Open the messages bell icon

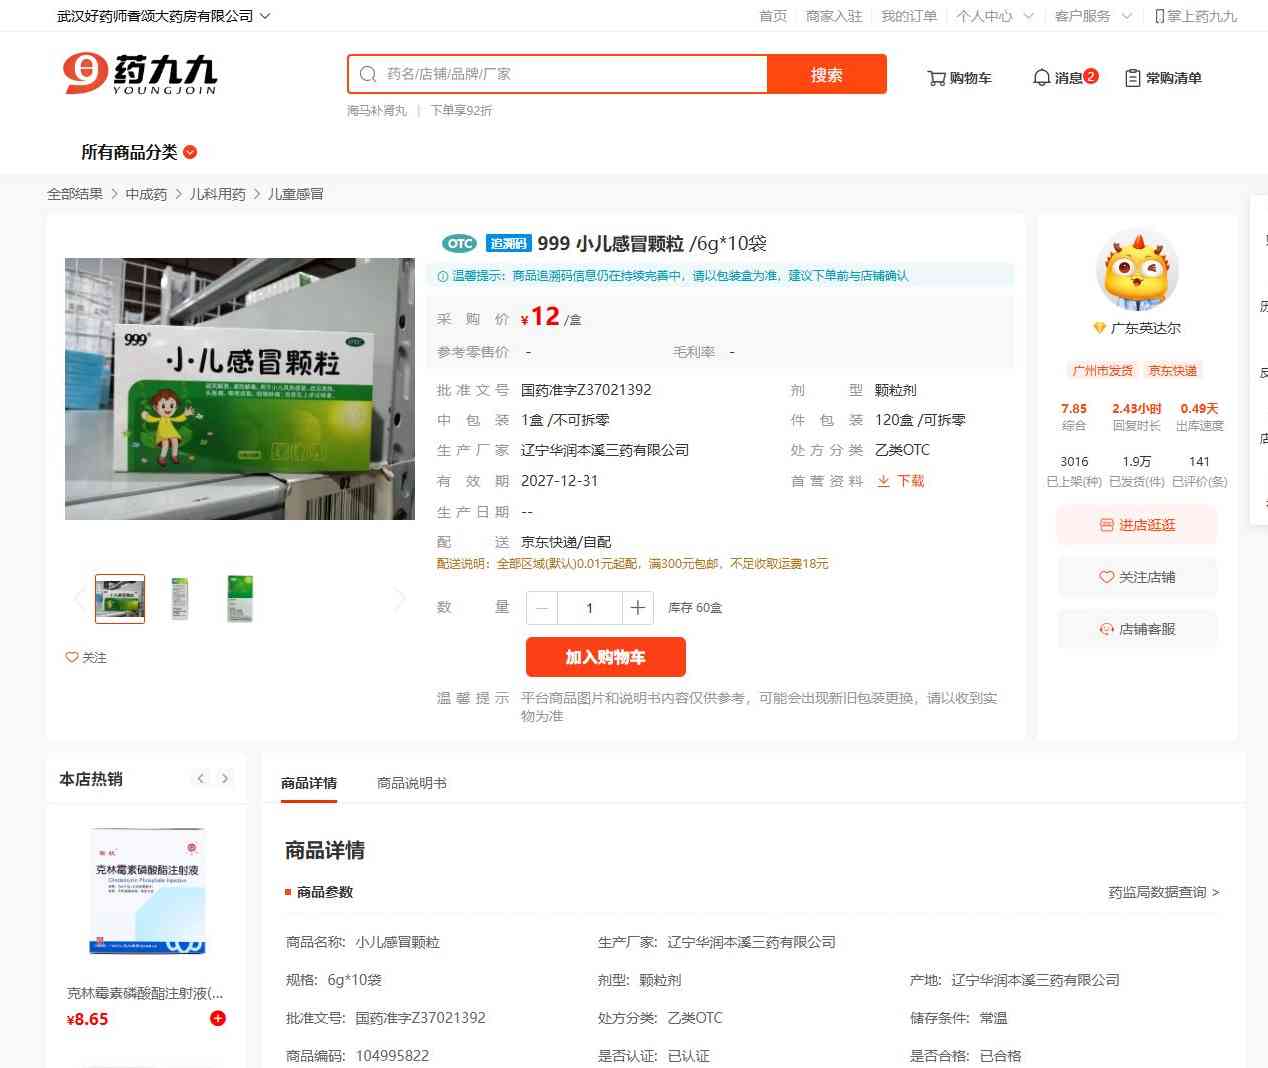pos(1041,78)
